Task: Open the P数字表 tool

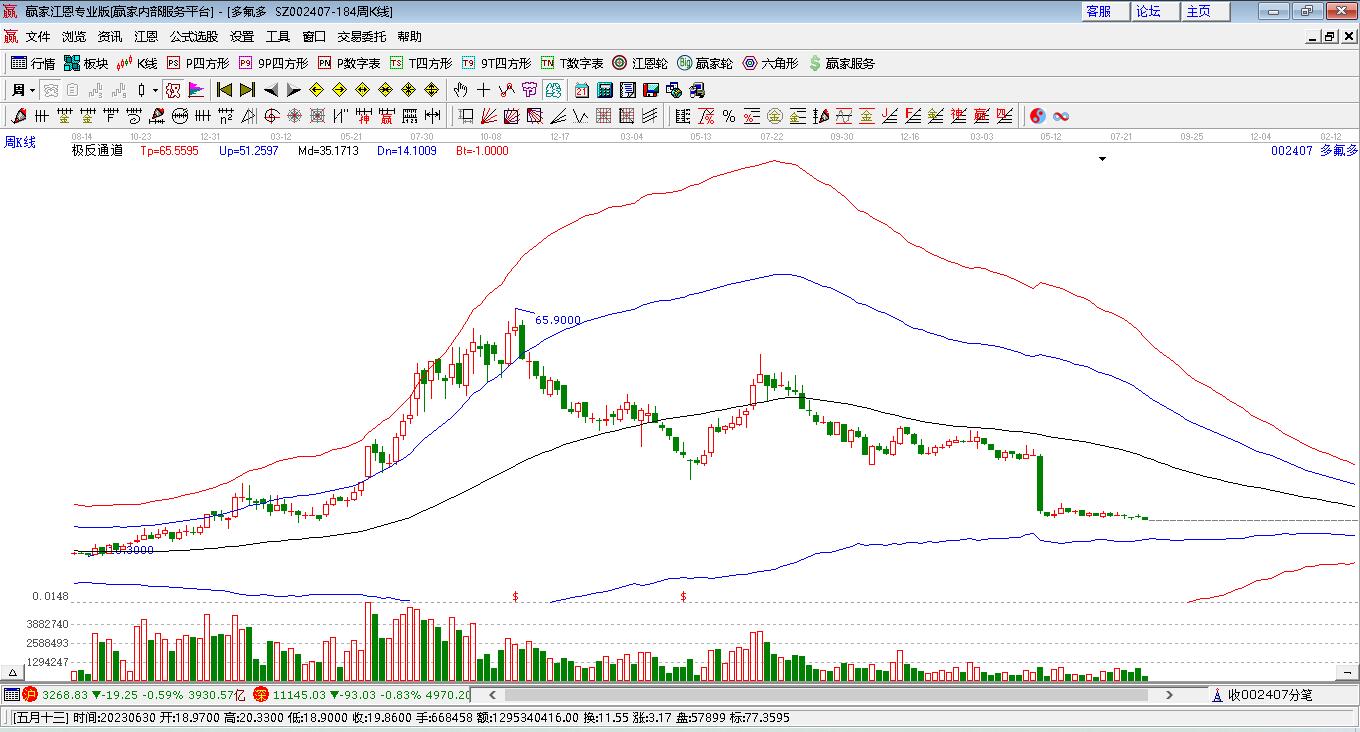Action: (349, 63)
